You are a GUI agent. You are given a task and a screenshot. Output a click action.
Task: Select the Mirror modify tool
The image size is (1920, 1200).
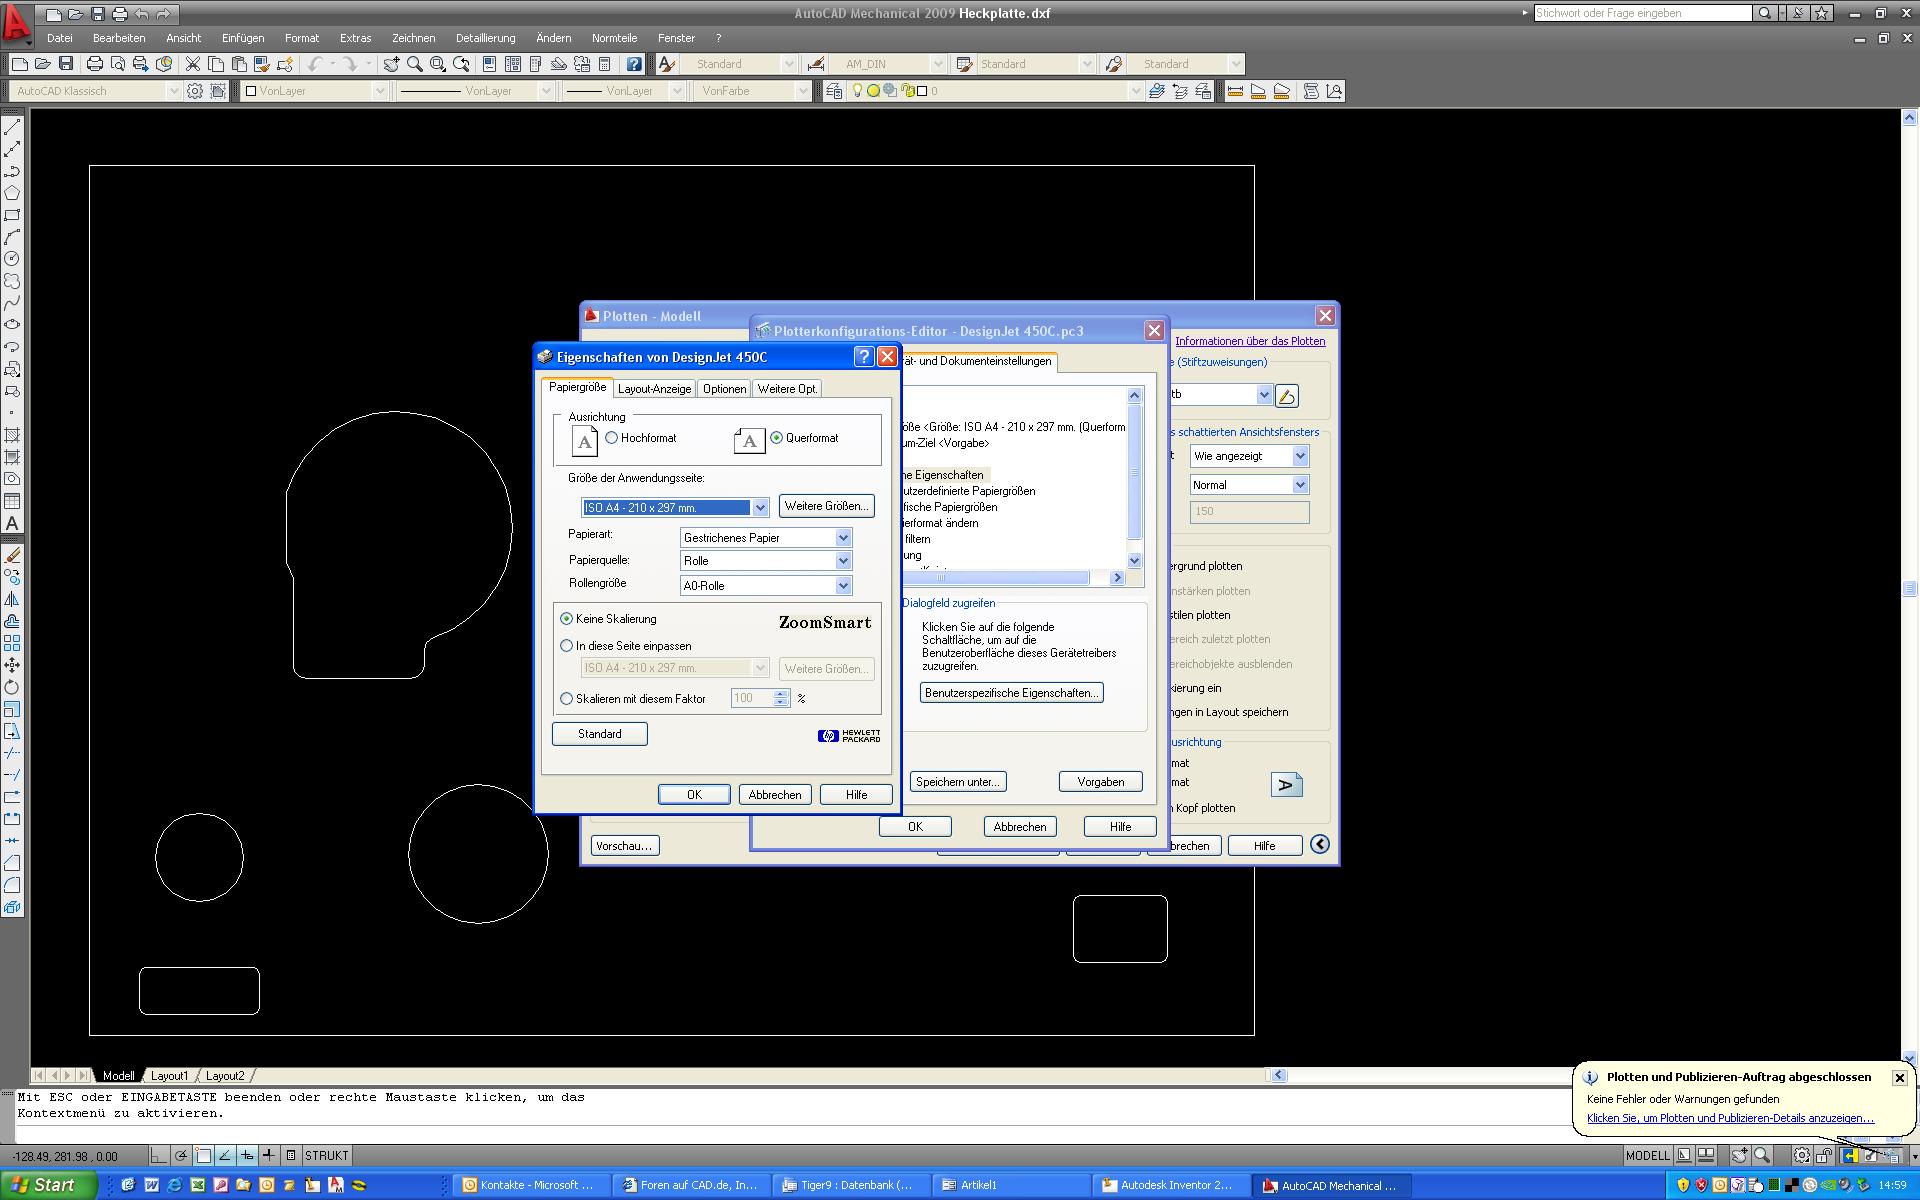click(12, 599)
